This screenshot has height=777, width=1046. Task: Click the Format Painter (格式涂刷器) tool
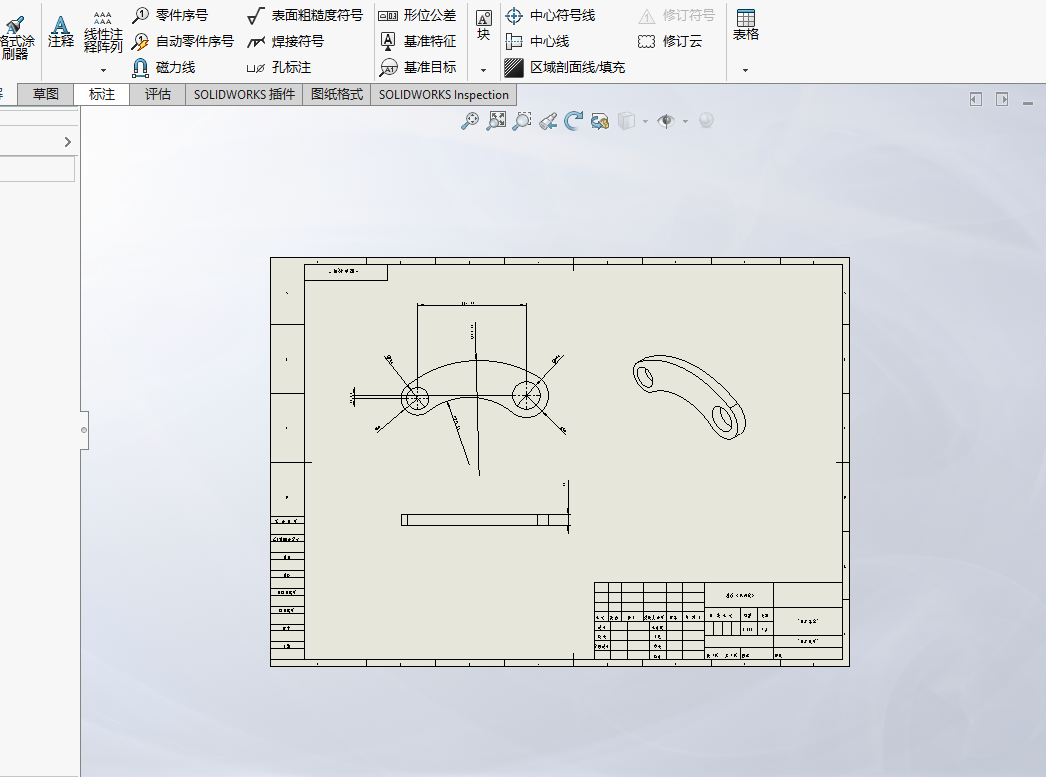15,39
